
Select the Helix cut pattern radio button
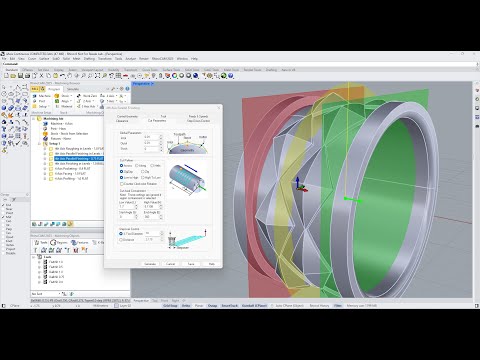pos(152,166)
